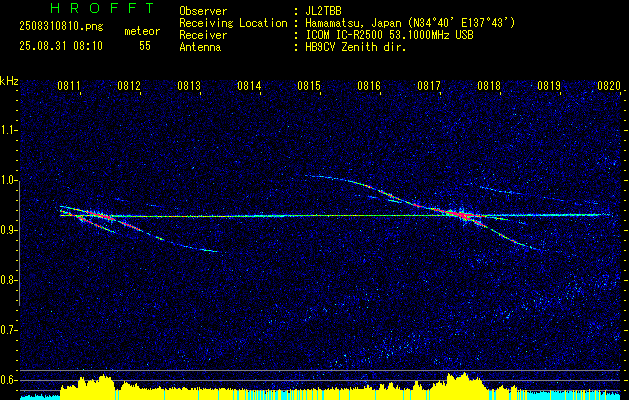The image size is (629, 400).
Task: Click the kHz axis unit label
Action: coord(9,81)
